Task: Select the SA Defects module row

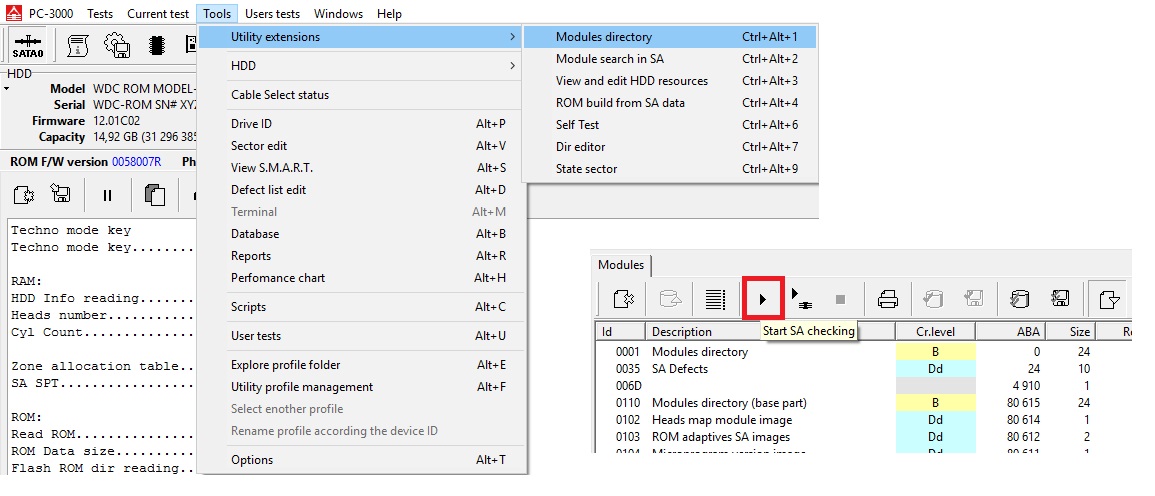Action: pyautogui.click(x=863, y=368)
